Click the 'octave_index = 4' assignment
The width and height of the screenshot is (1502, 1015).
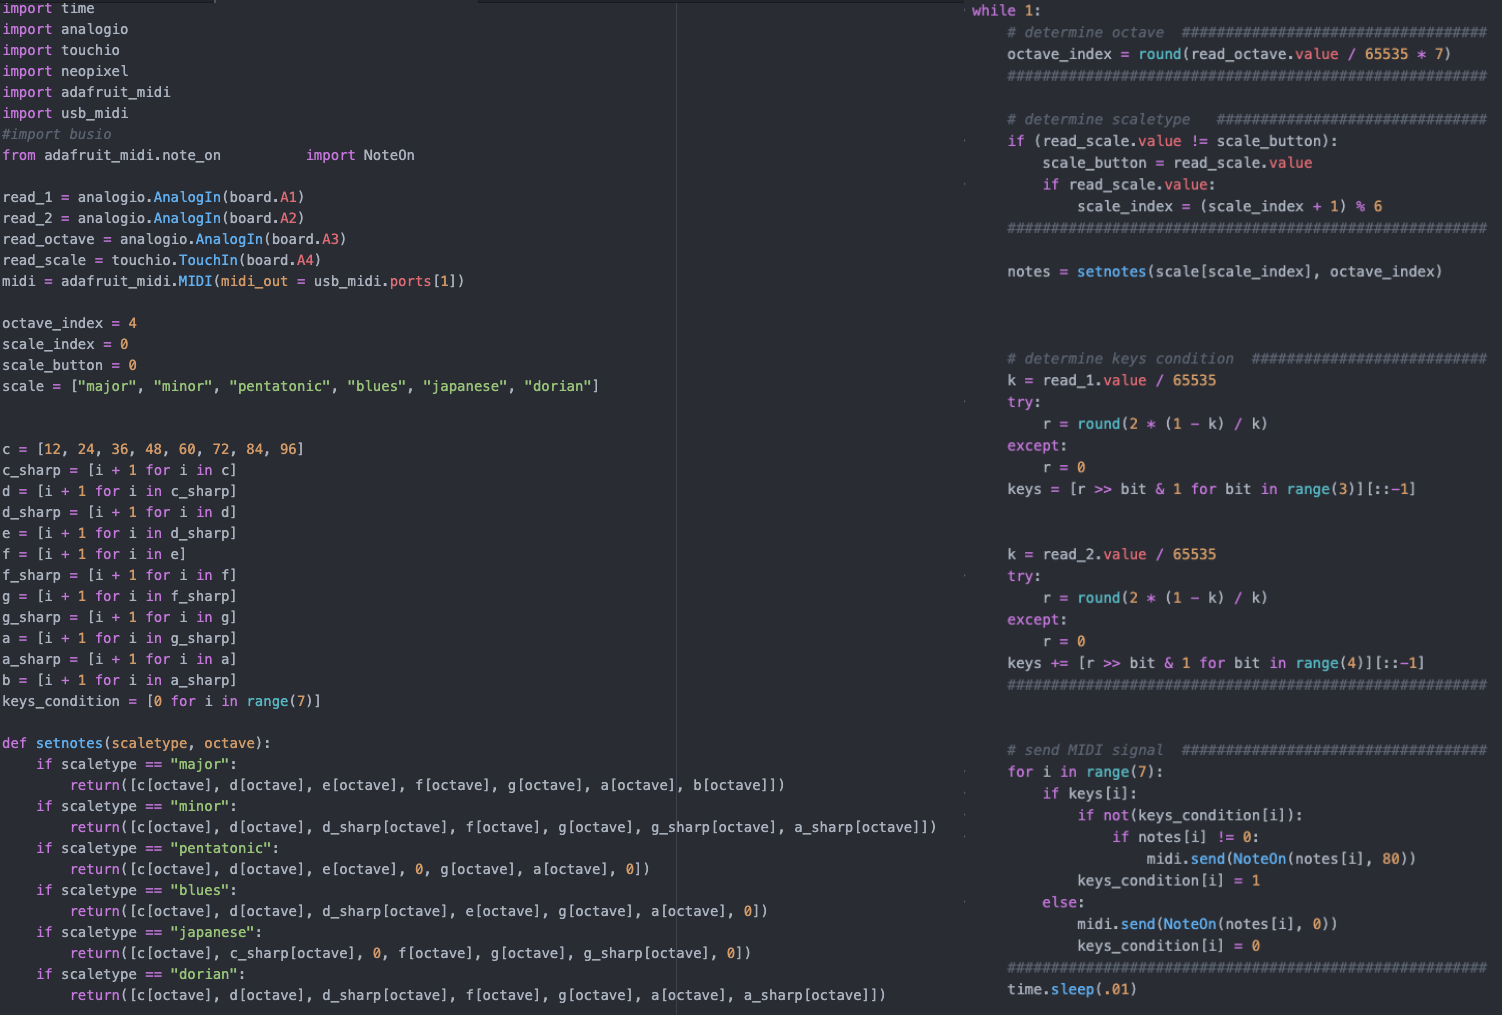(69, 322)
